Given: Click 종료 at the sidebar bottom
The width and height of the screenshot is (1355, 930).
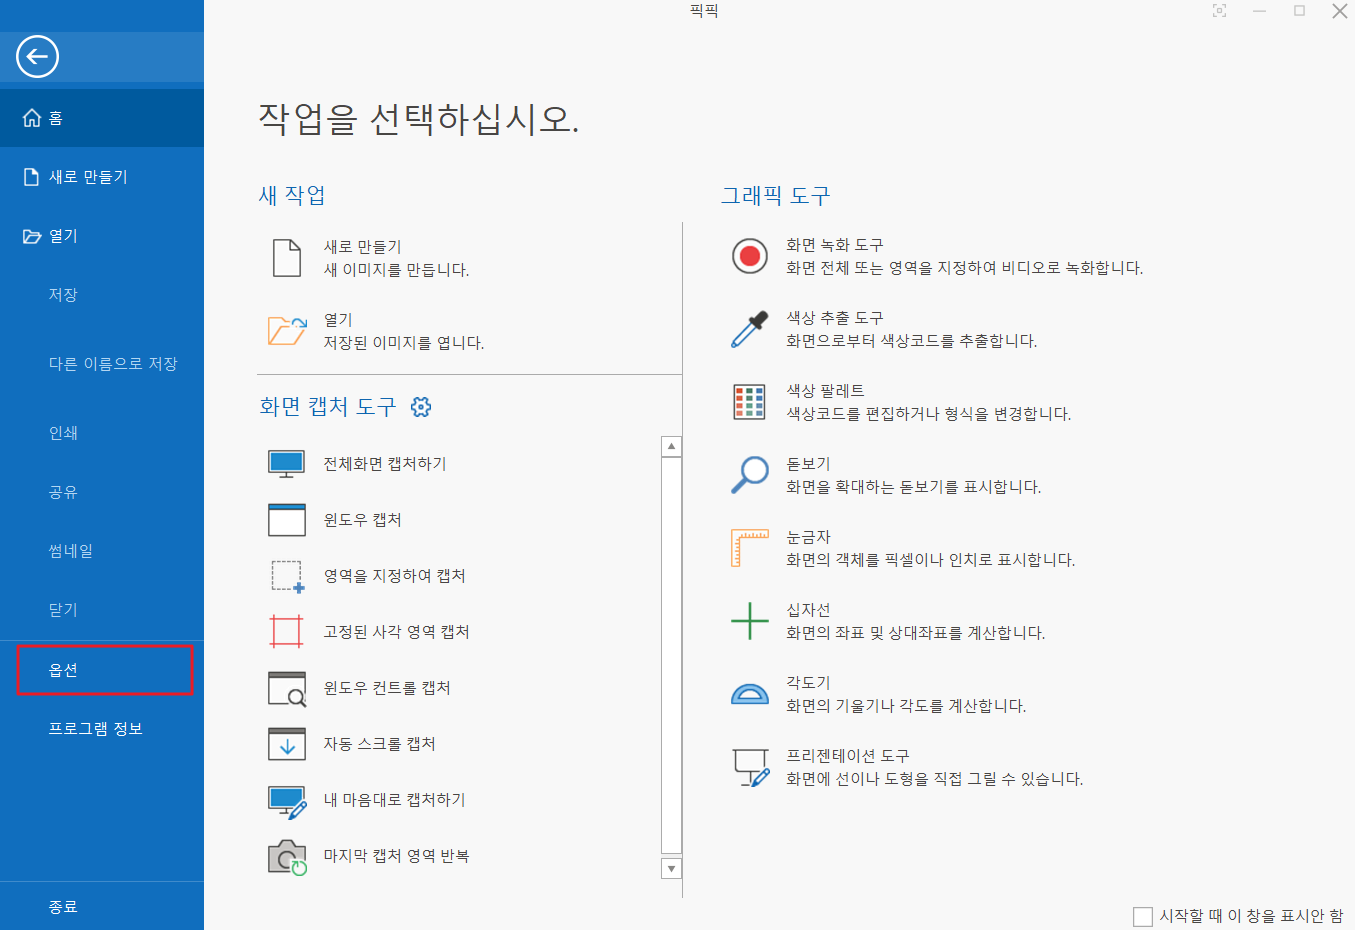Looking at the screenshot, I should 63,907.
